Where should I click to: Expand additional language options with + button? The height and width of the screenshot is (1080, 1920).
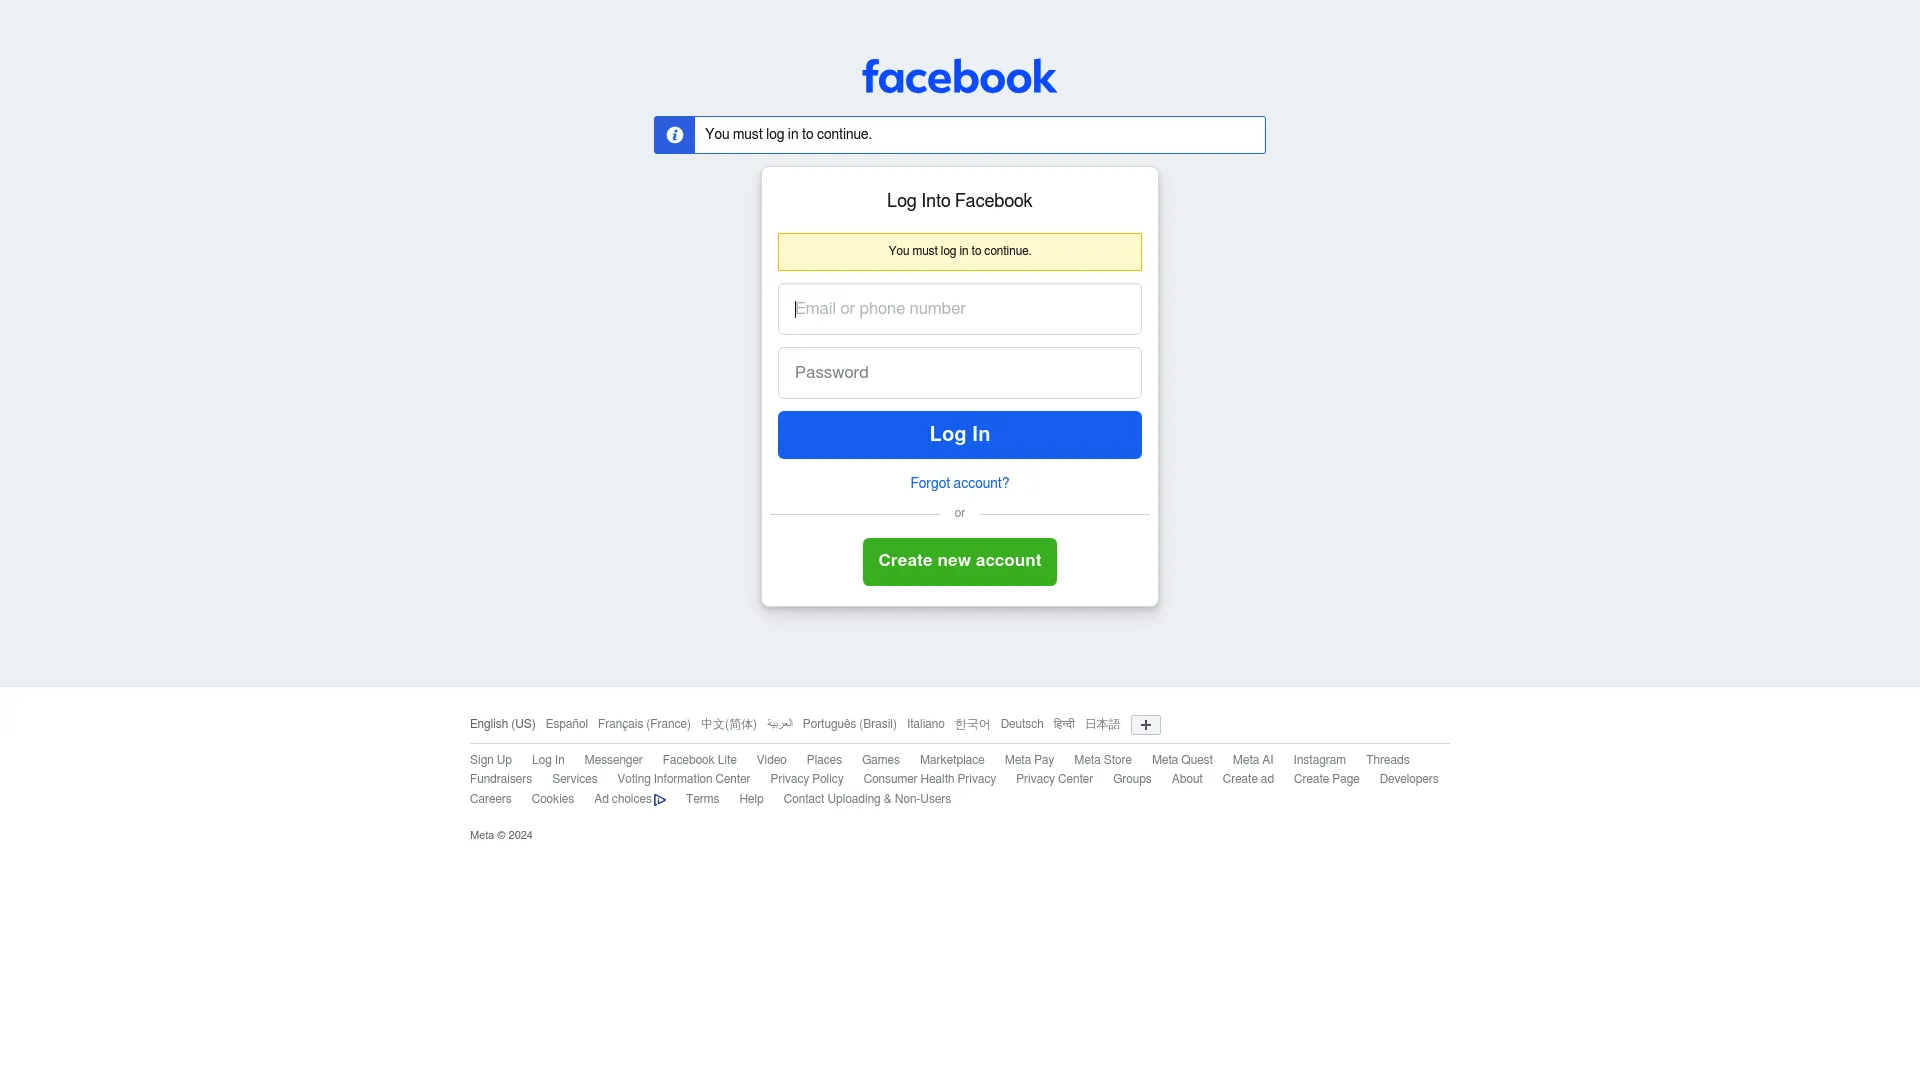(x=1145, y=724)
